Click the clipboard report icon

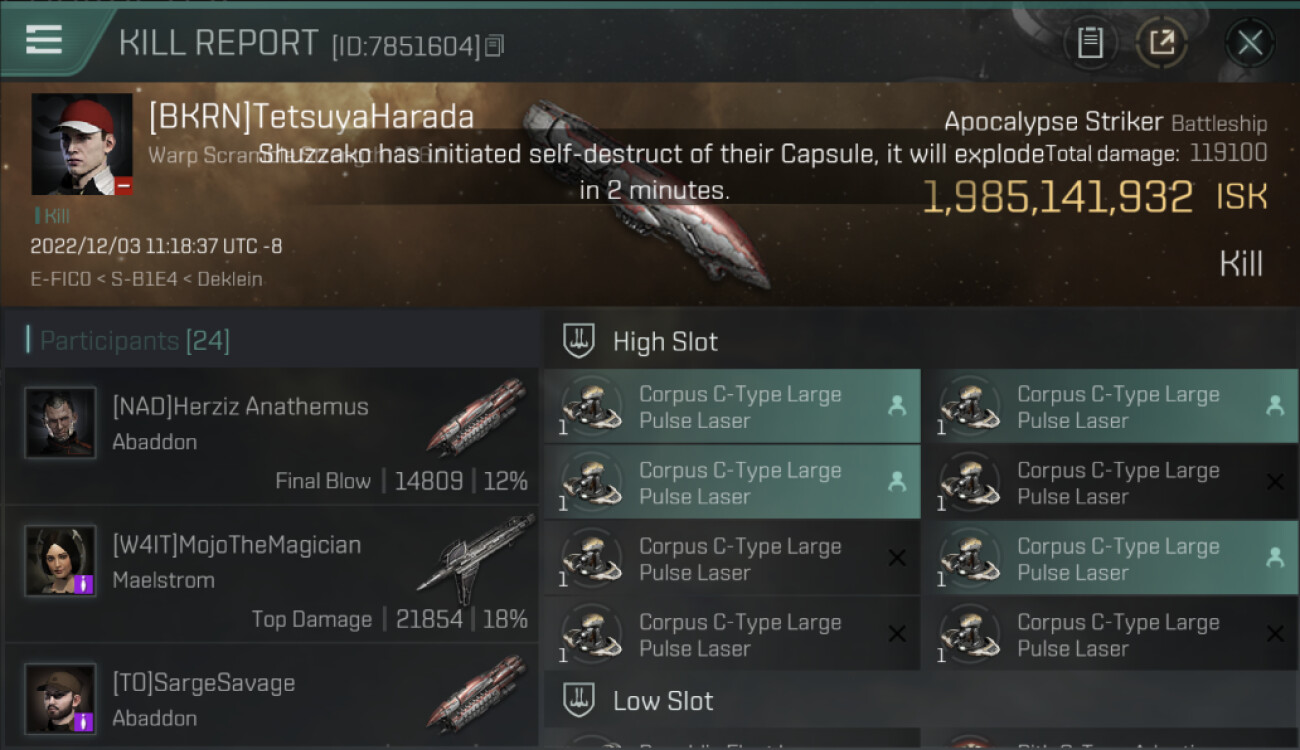[1090, 43]
